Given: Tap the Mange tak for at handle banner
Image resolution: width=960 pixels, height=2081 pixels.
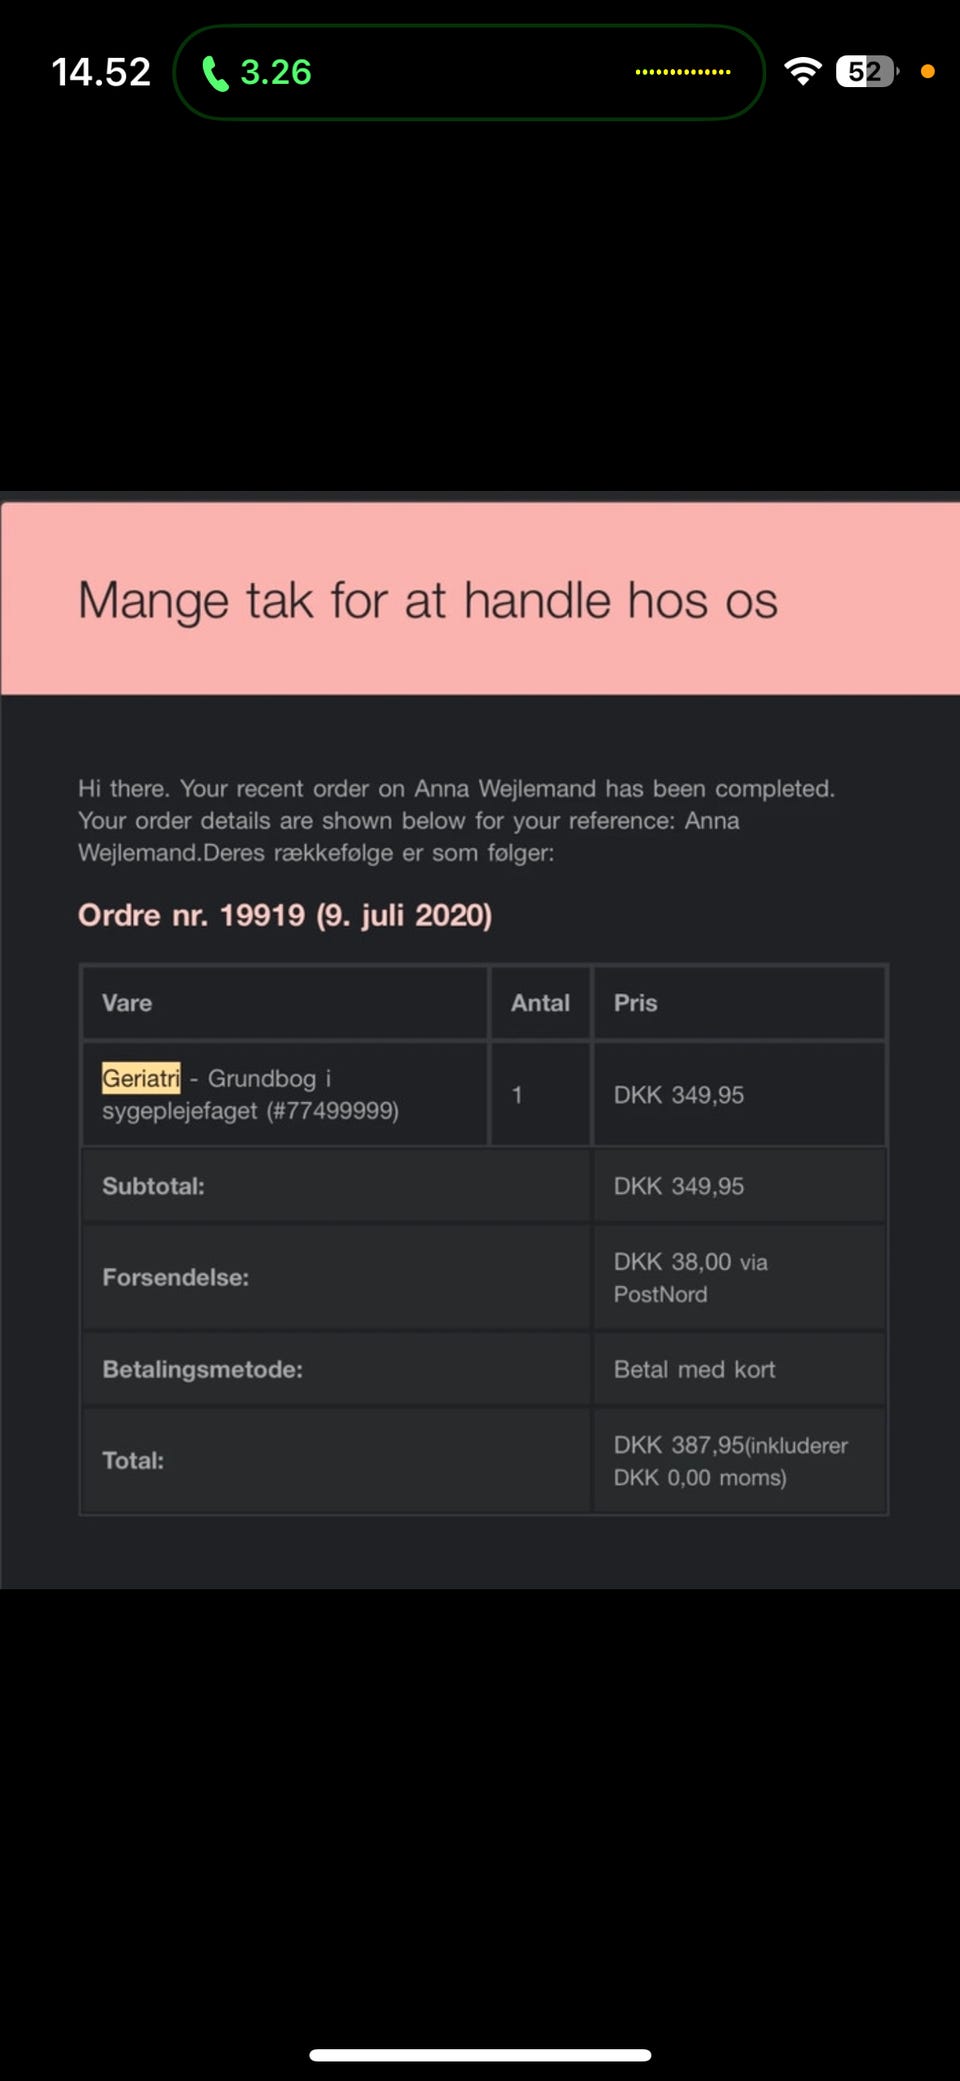Looking at the screenshot, I should tap(428, 600).
